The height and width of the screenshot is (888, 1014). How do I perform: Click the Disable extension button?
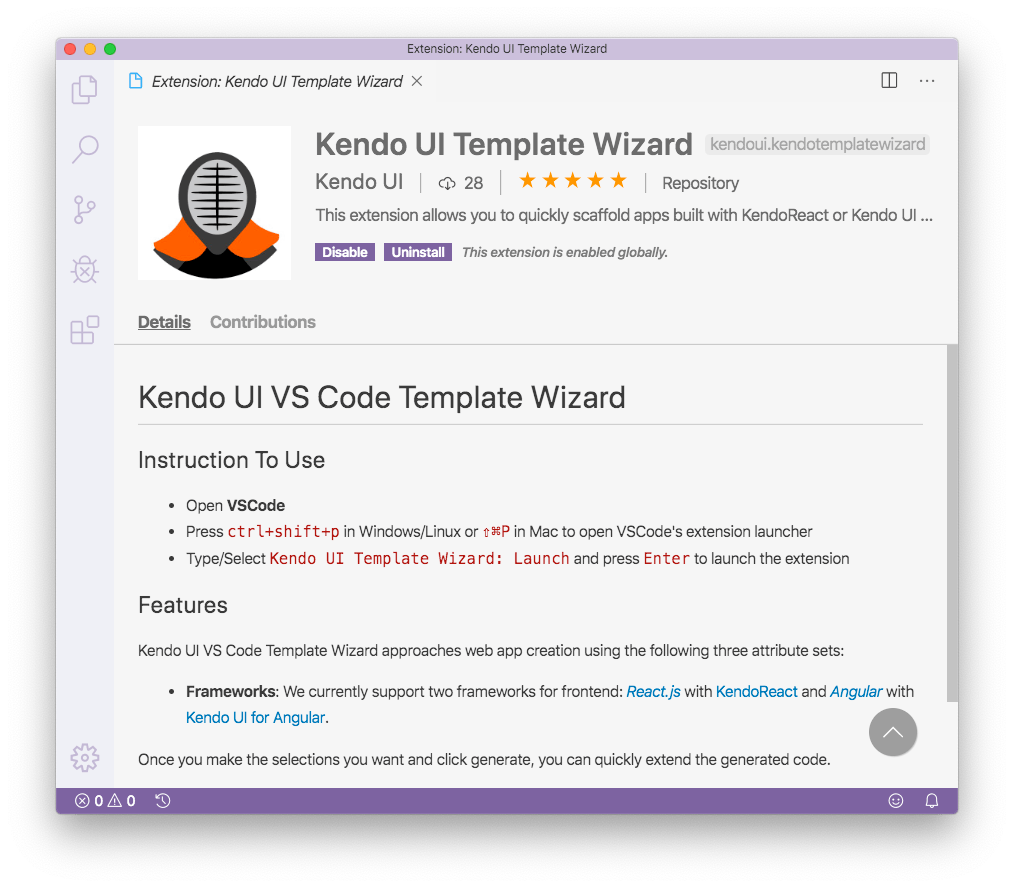coord(345,252)
